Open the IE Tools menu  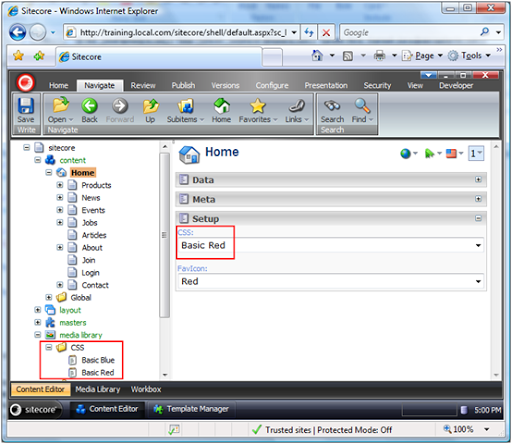(469, 56)
